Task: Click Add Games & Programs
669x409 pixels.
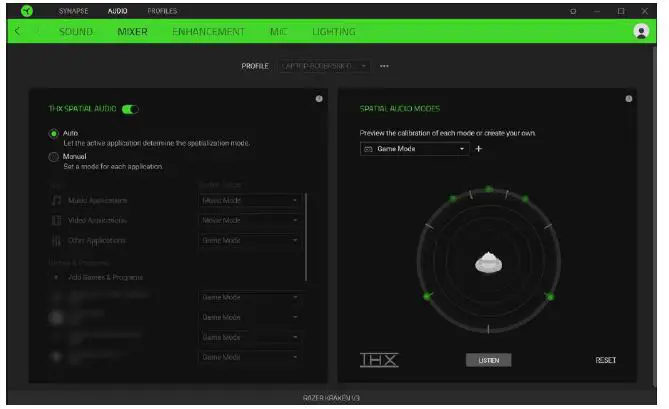Action: pos(105,277)
